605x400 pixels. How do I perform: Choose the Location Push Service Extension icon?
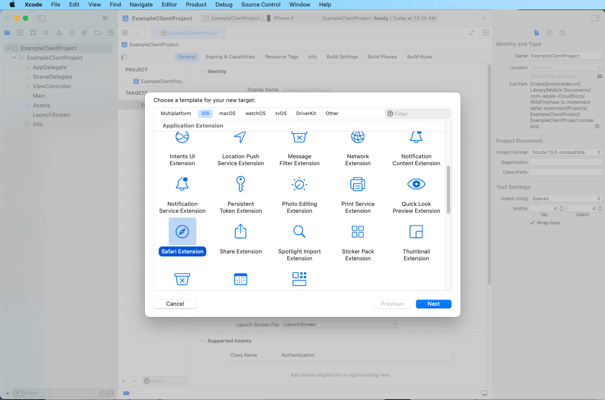(x=240, y=137)
